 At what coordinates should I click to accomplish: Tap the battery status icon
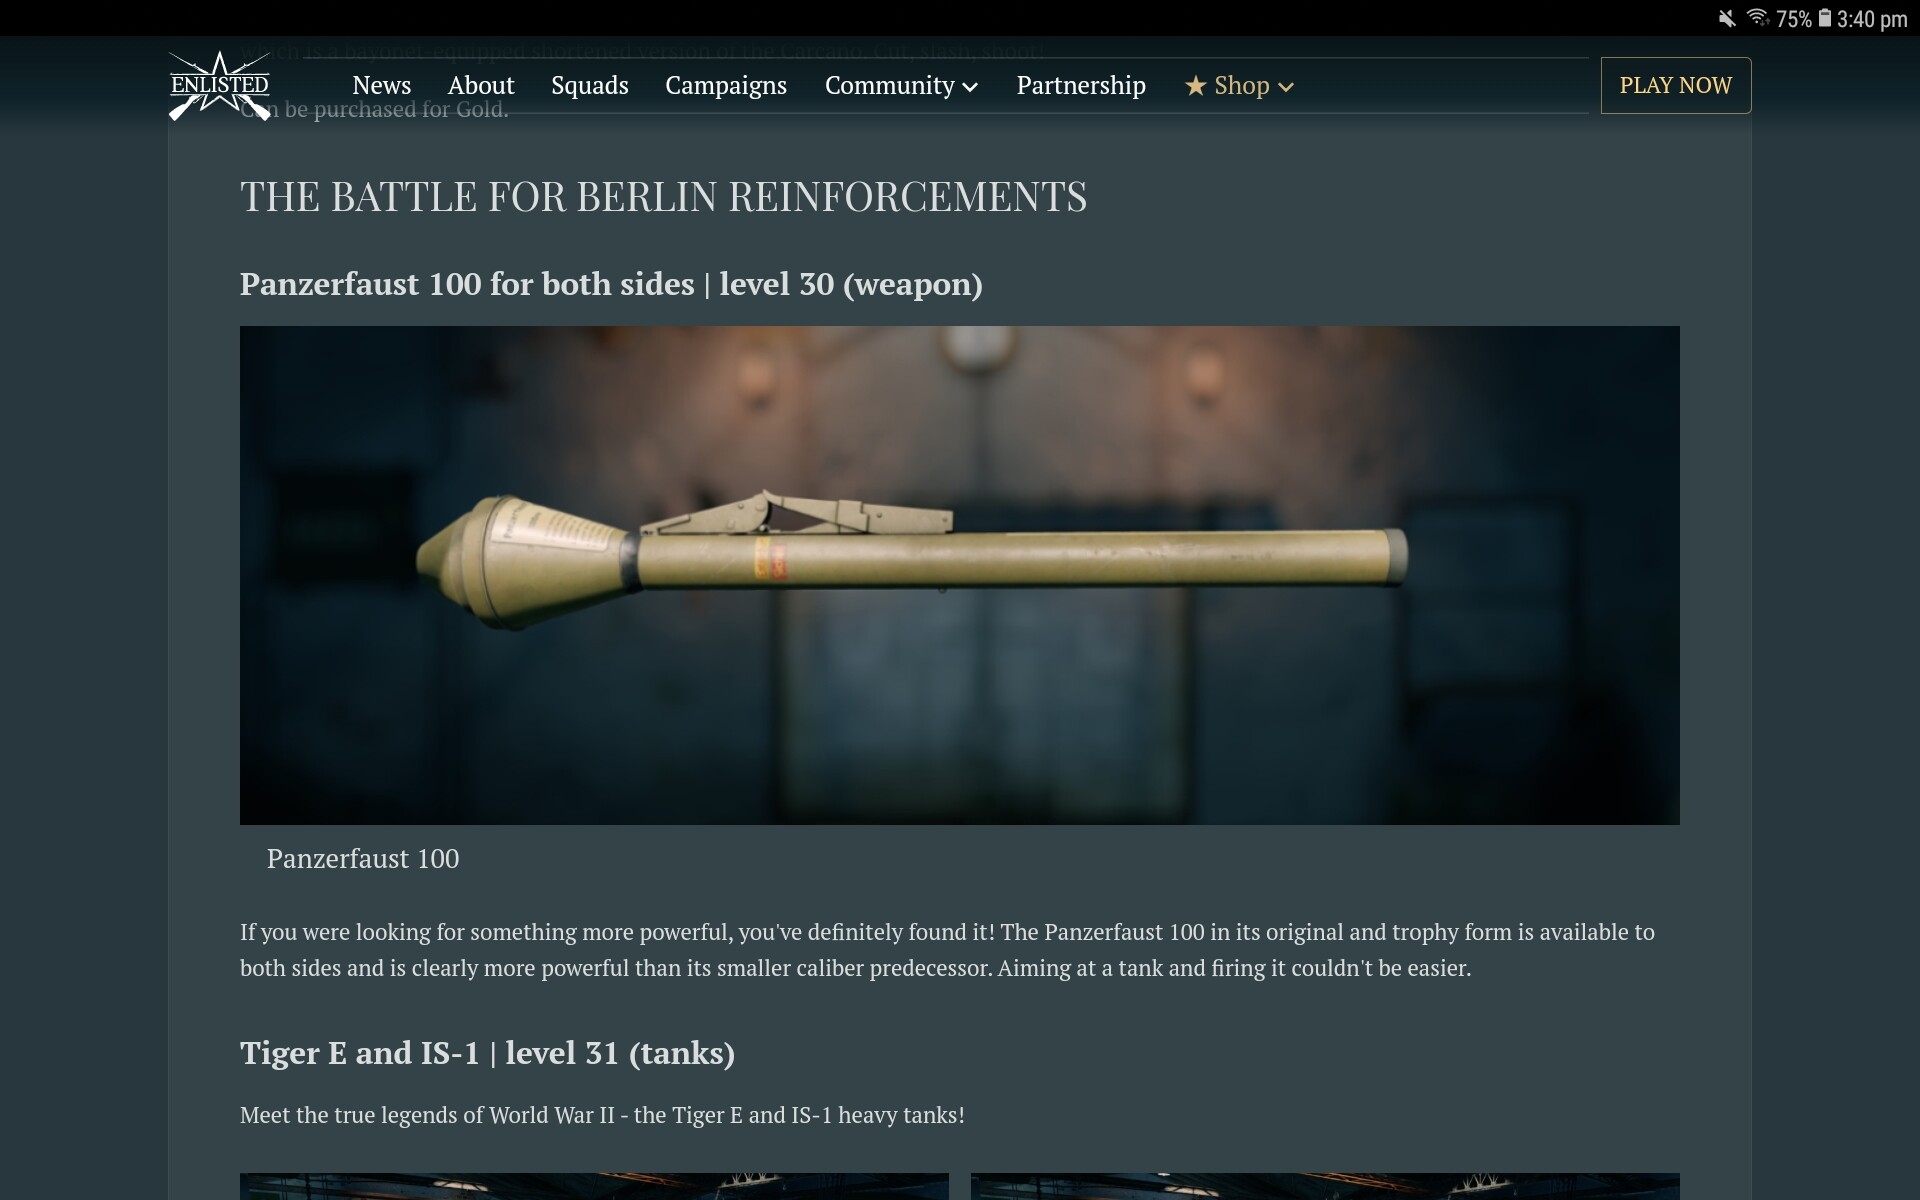tap(1825, 18)
